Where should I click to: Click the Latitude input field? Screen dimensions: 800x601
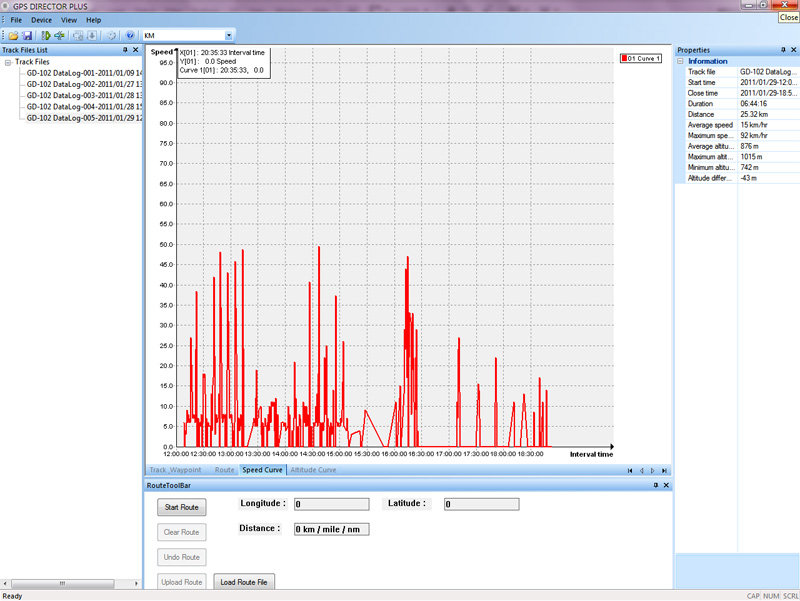pos(482,504)
